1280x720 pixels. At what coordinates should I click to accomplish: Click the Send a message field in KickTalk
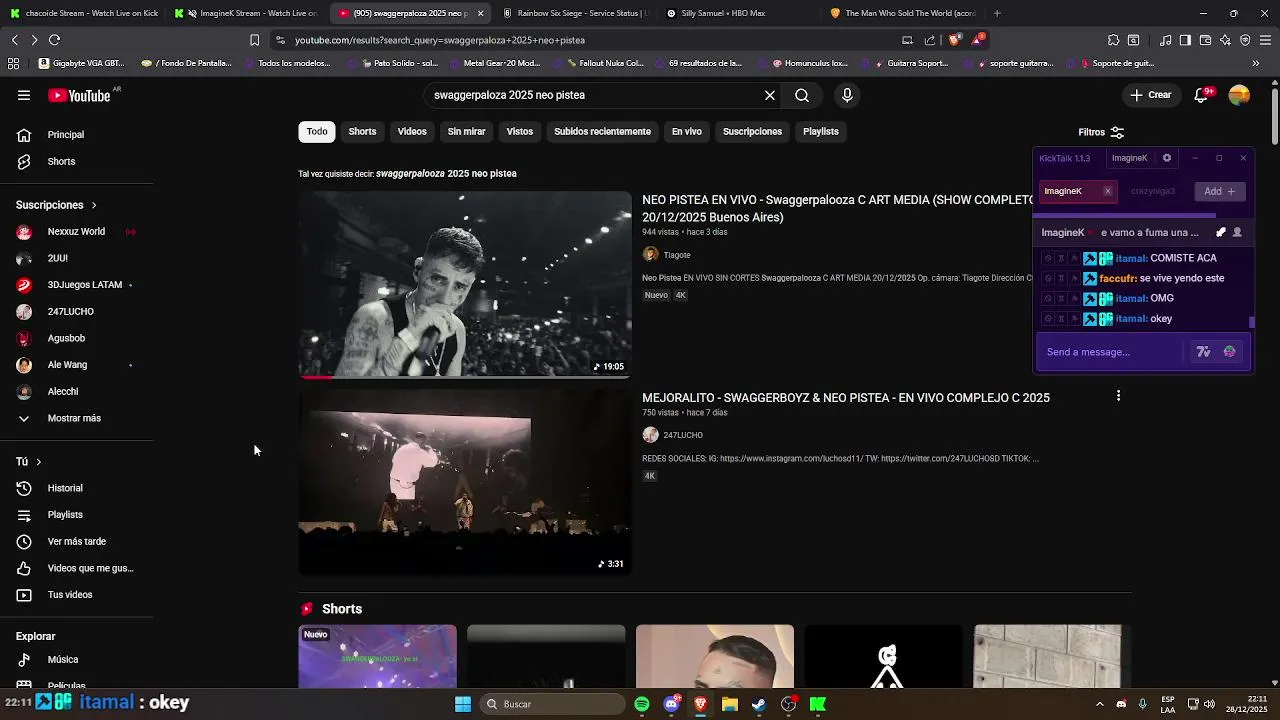pos(1110,352)
